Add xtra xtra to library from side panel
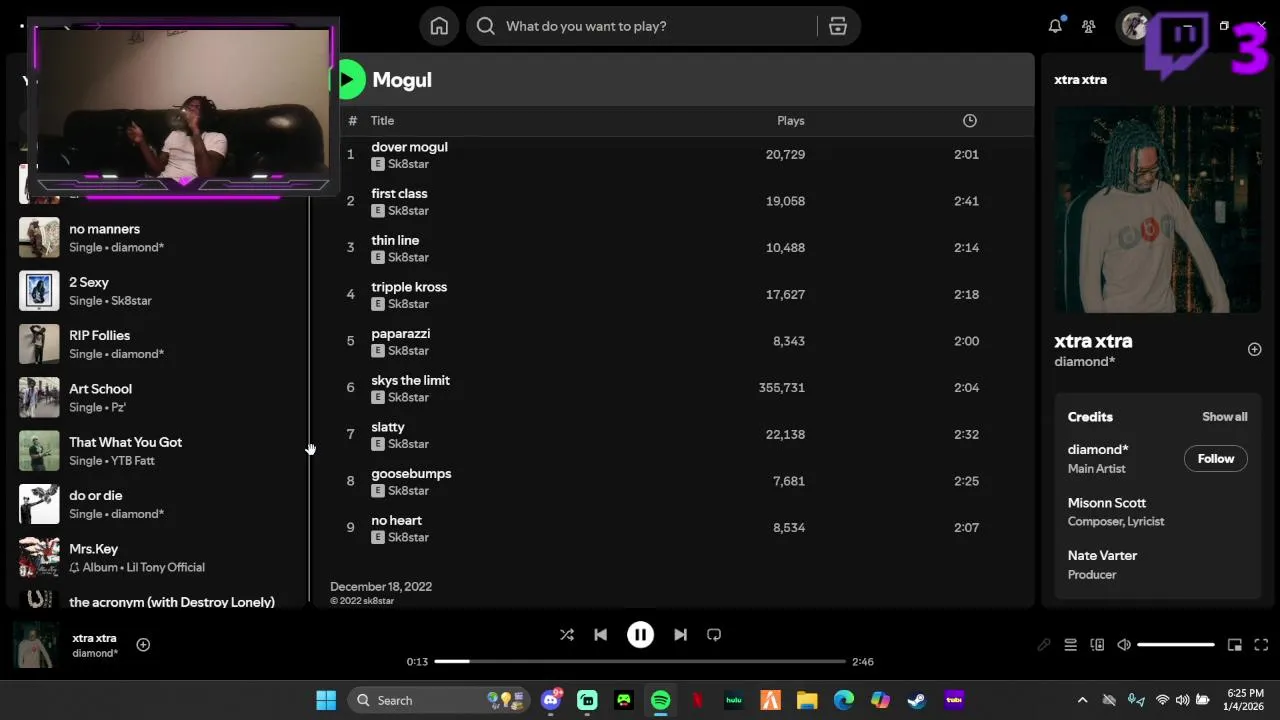 [x=1254, y=349]
